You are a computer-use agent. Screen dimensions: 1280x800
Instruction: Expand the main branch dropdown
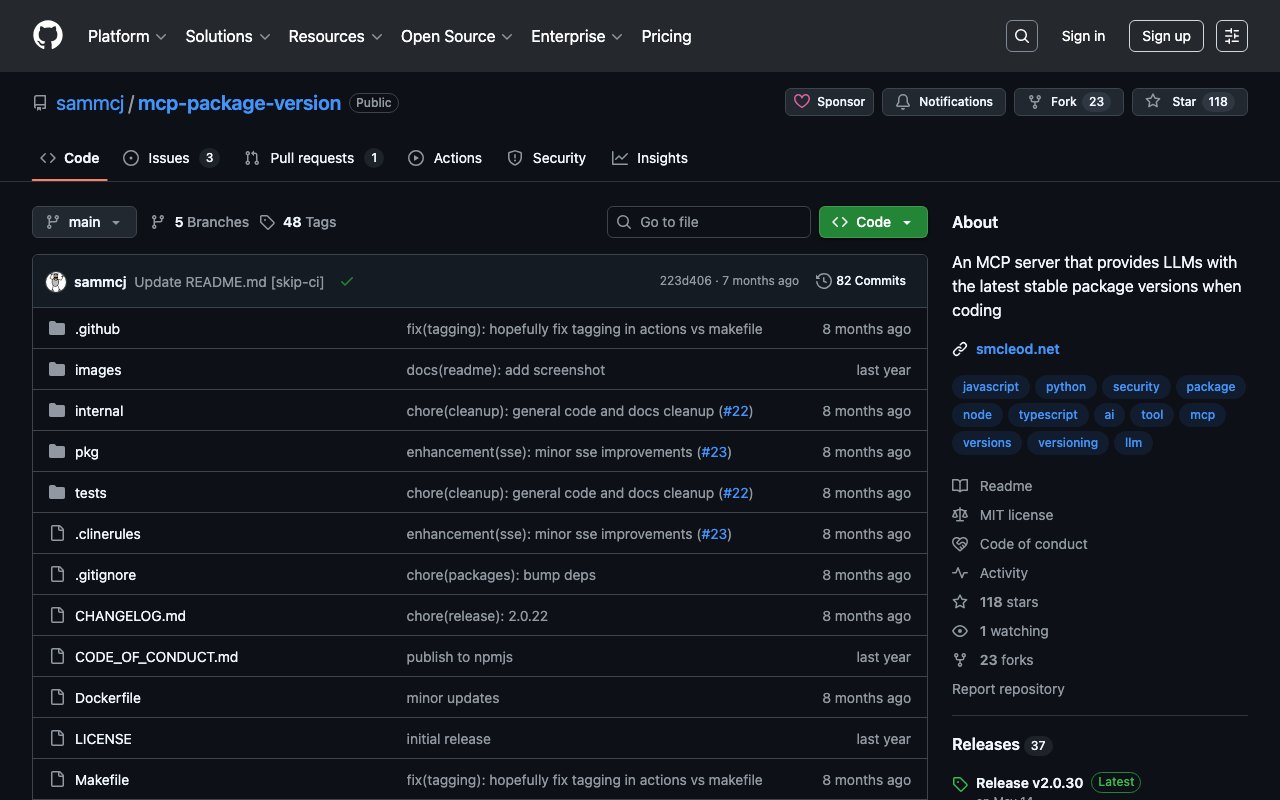click(x=84, y=222)
